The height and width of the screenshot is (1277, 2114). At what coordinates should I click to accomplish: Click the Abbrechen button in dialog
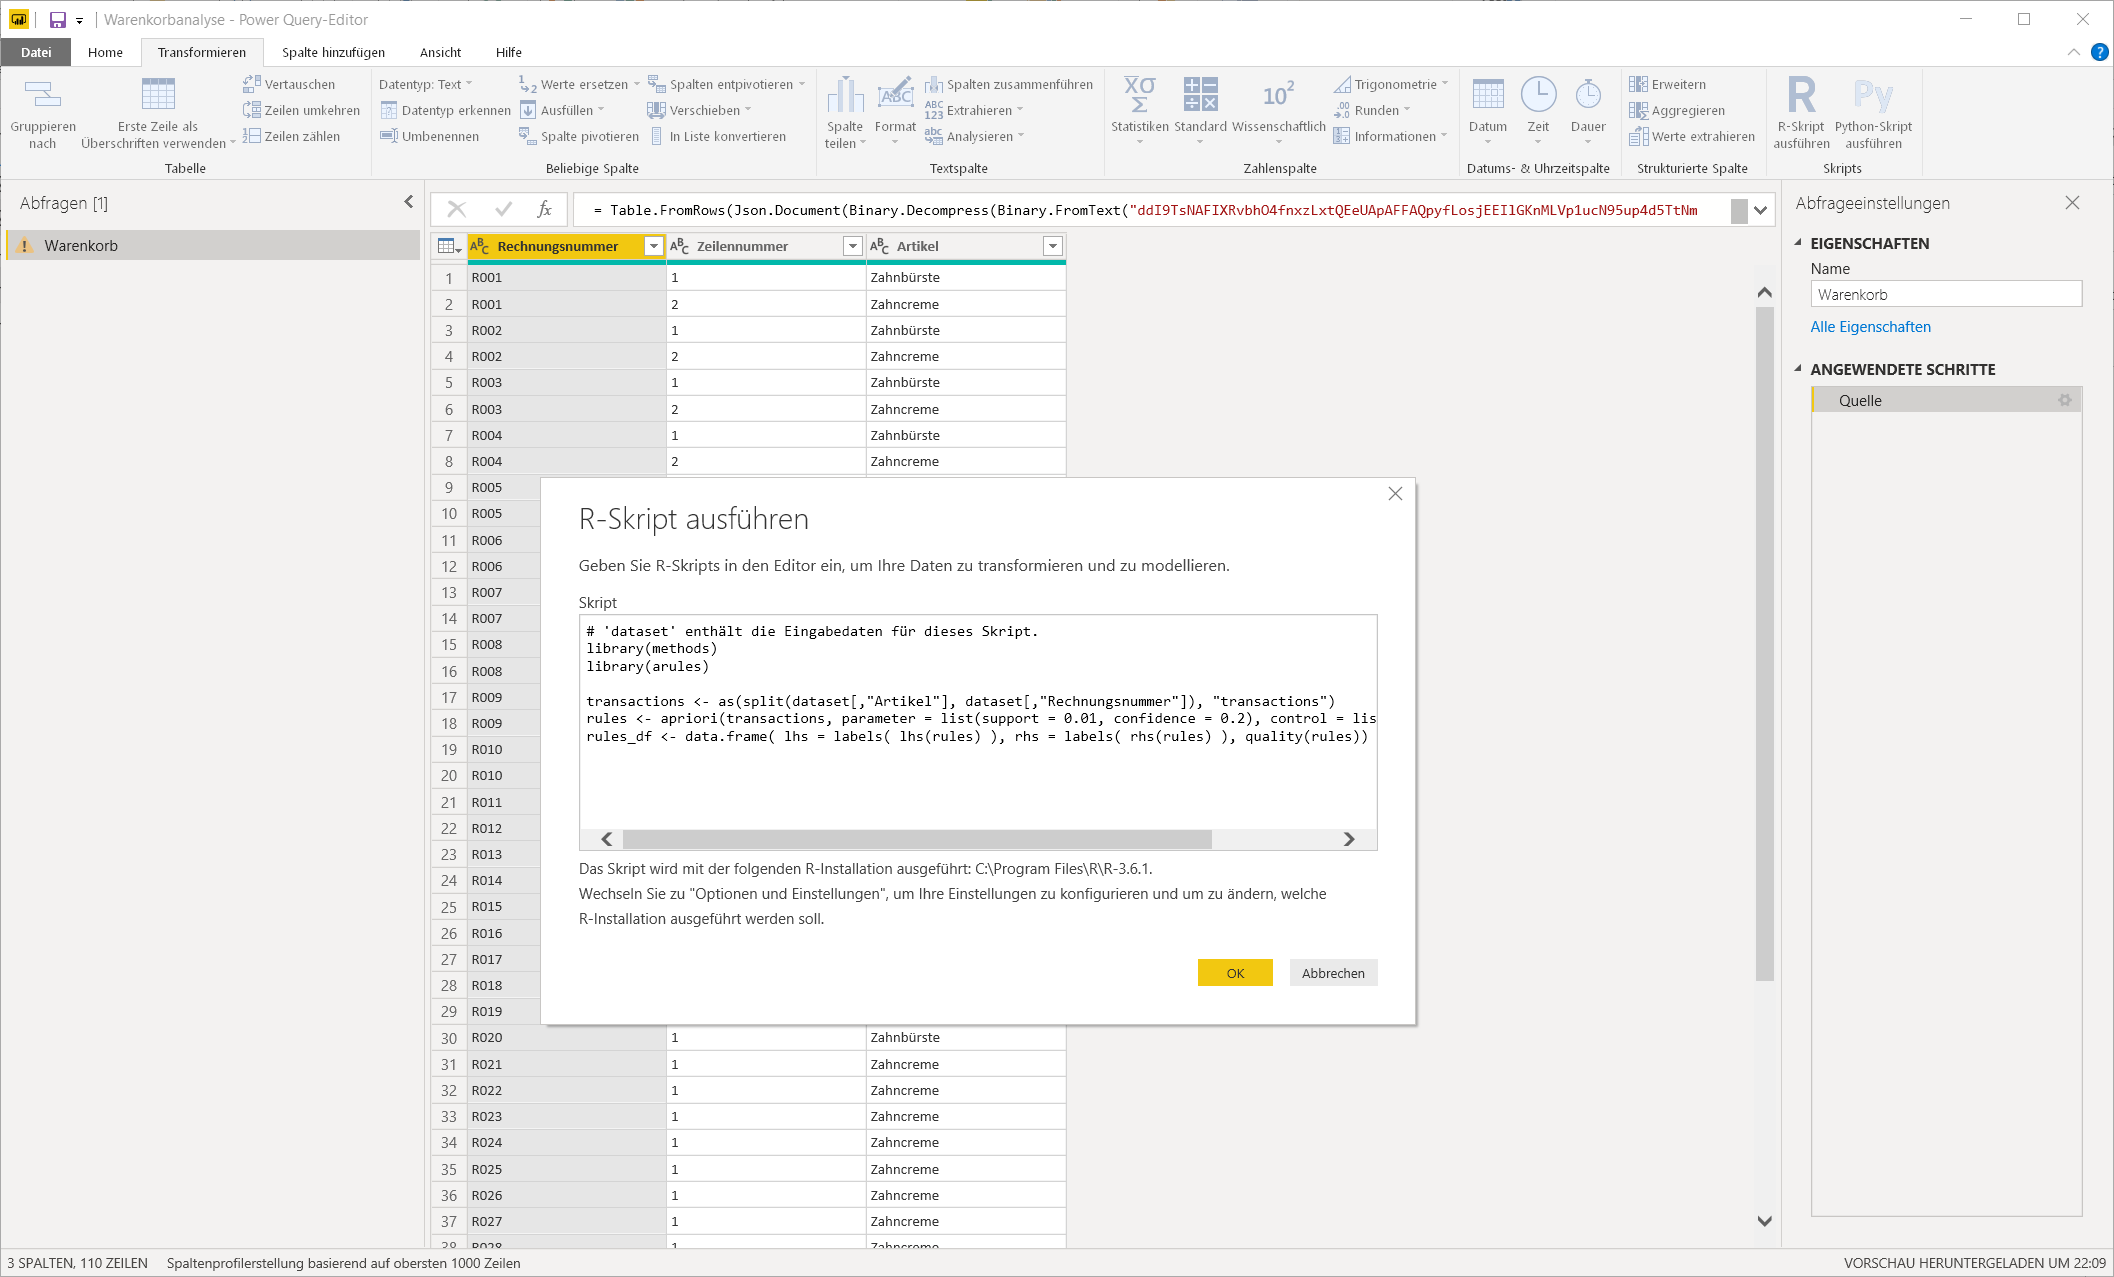(1333, 973)
